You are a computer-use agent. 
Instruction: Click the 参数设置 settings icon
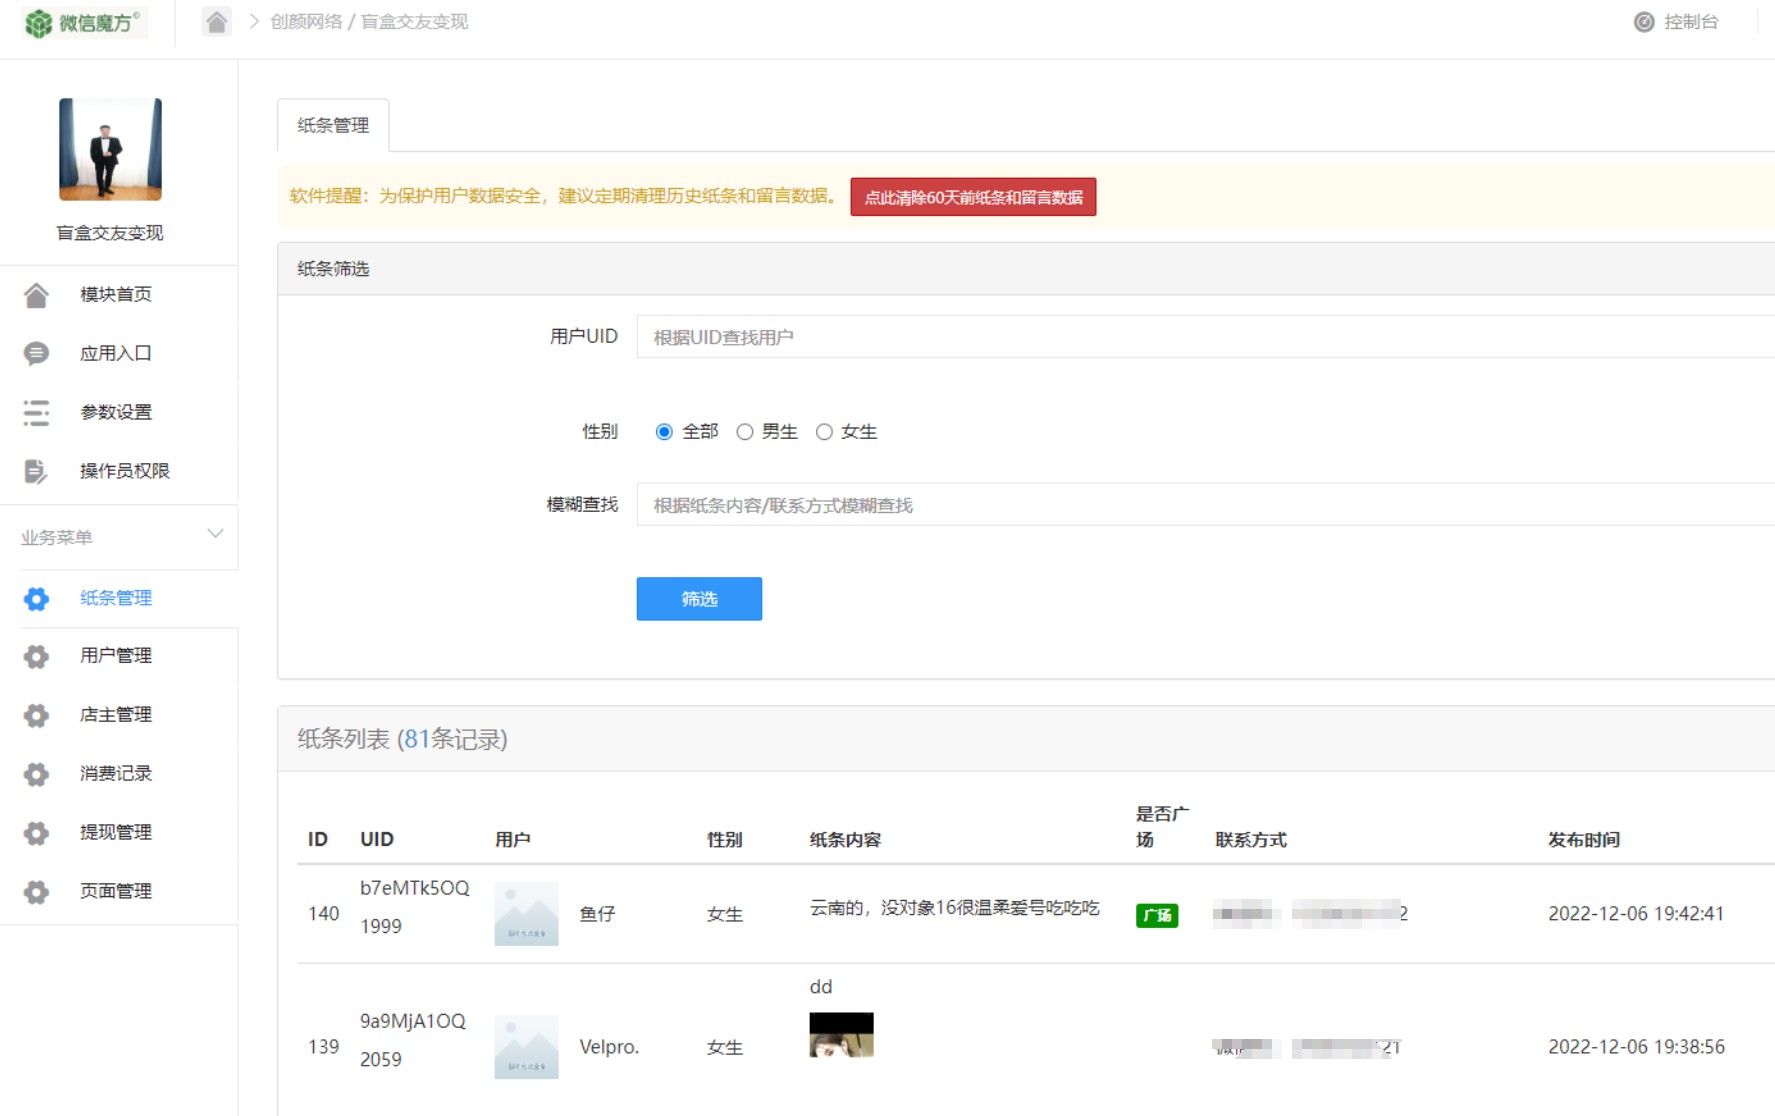tap(37, 412)
